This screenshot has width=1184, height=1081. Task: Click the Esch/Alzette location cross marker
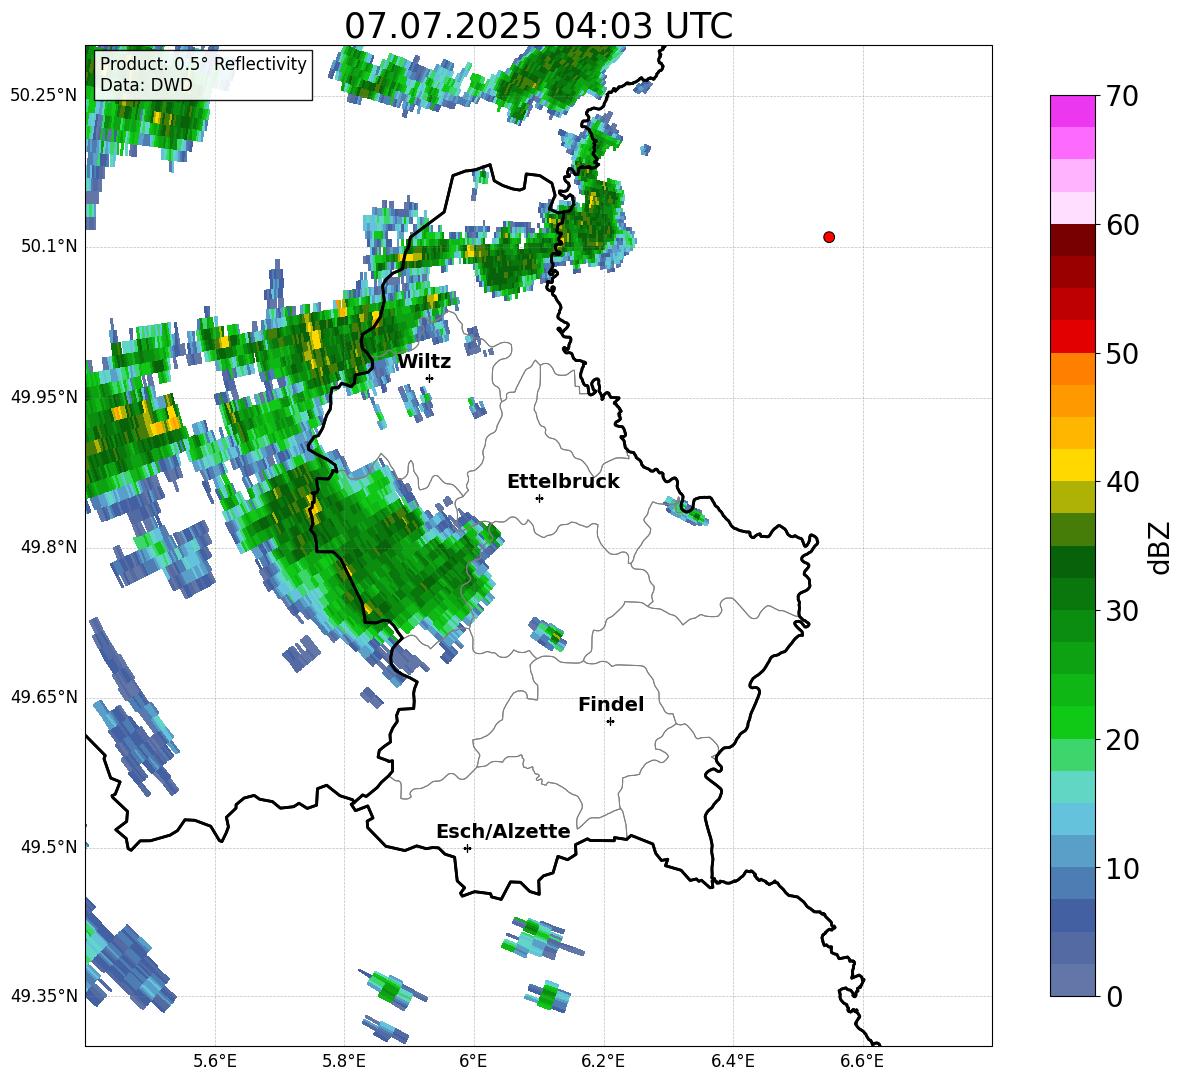(467, 848)
